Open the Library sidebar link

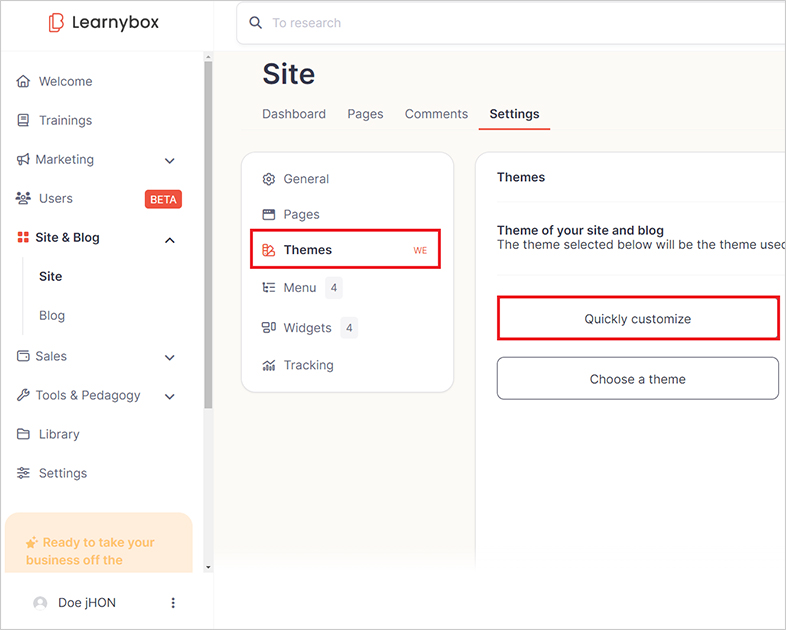59,434
